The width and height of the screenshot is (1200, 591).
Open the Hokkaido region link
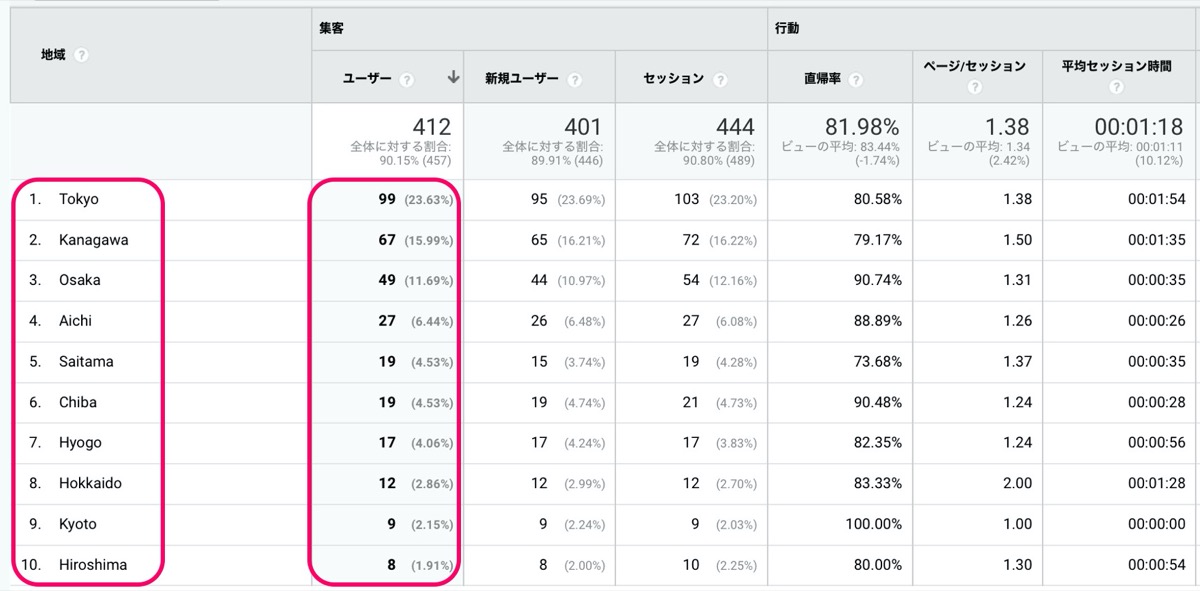[90, 483]
